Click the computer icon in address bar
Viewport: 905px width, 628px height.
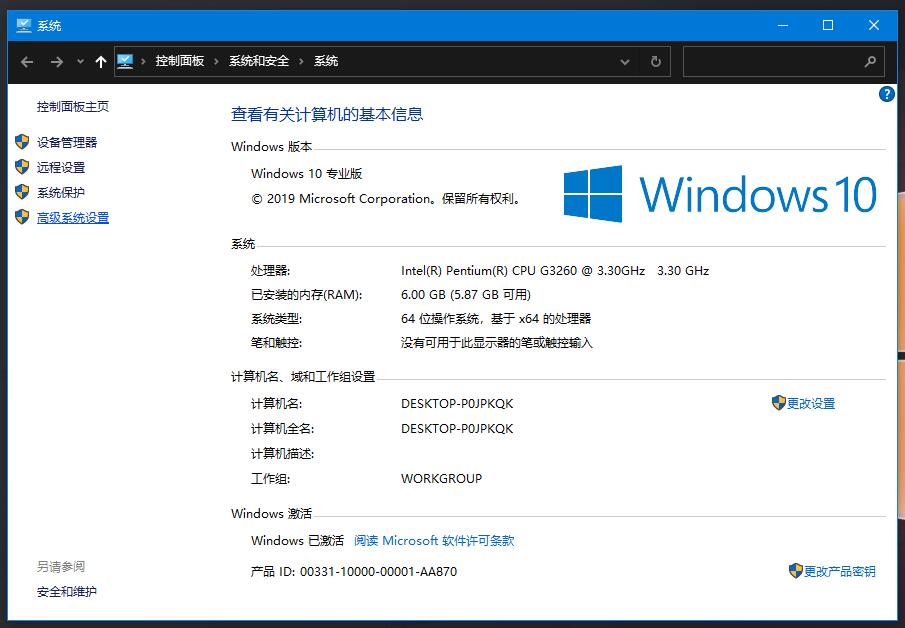tap(125, 61)
